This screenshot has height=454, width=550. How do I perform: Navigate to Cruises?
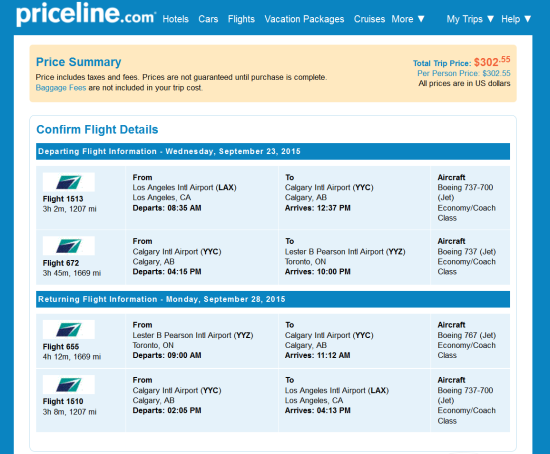(369, 19)
